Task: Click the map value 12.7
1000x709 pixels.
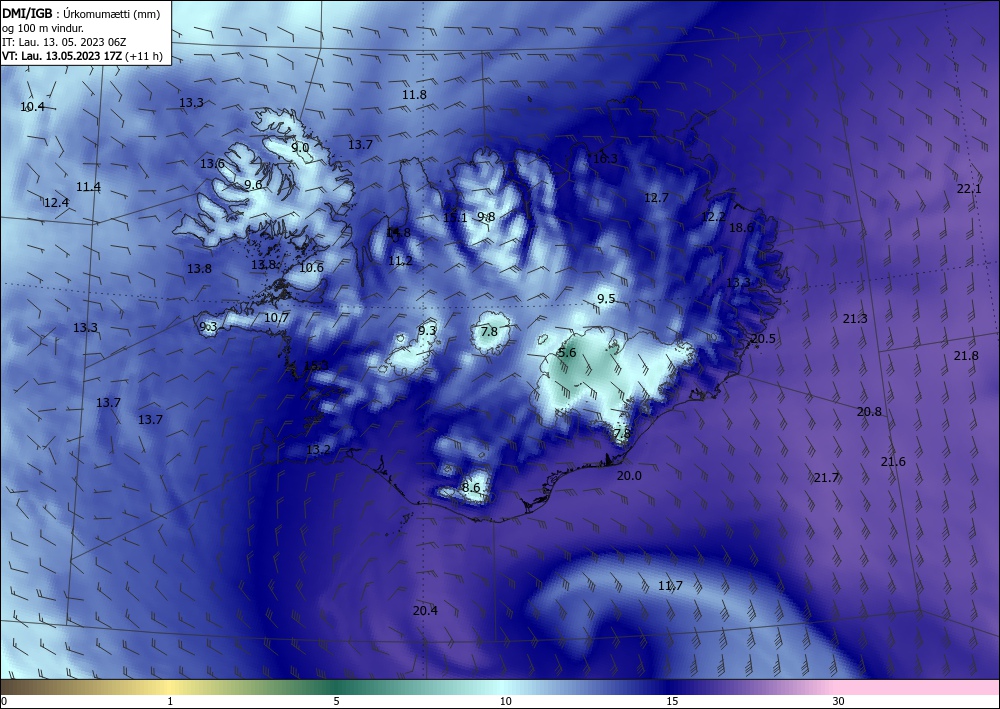Action: coord(656,198)
